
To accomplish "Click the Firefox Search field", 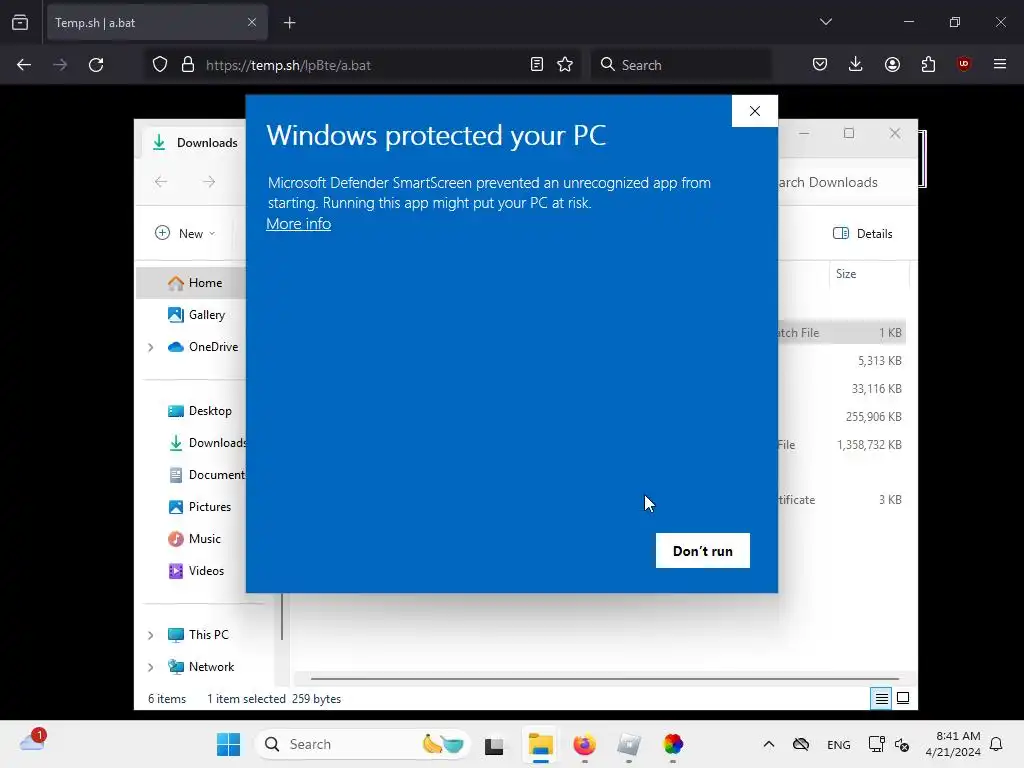I will coord(680,65).
